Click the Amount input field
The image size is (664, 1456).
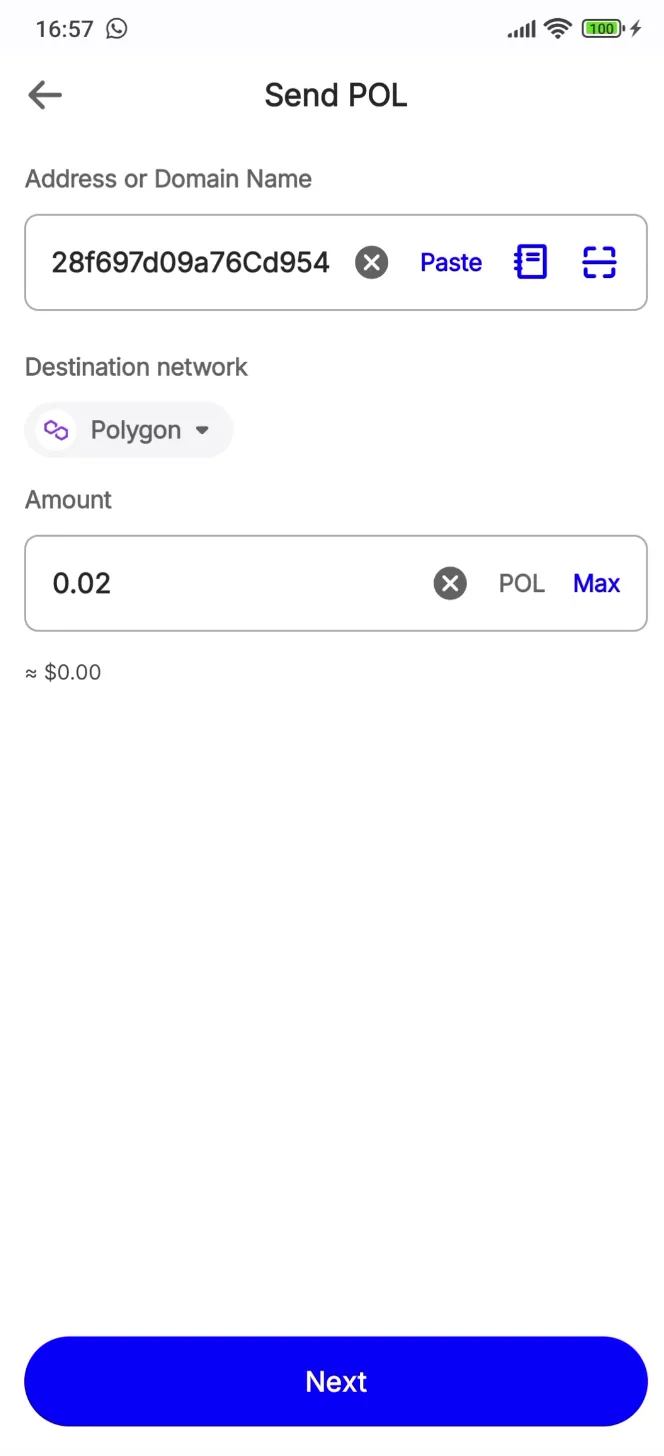[x=230, y=583]
